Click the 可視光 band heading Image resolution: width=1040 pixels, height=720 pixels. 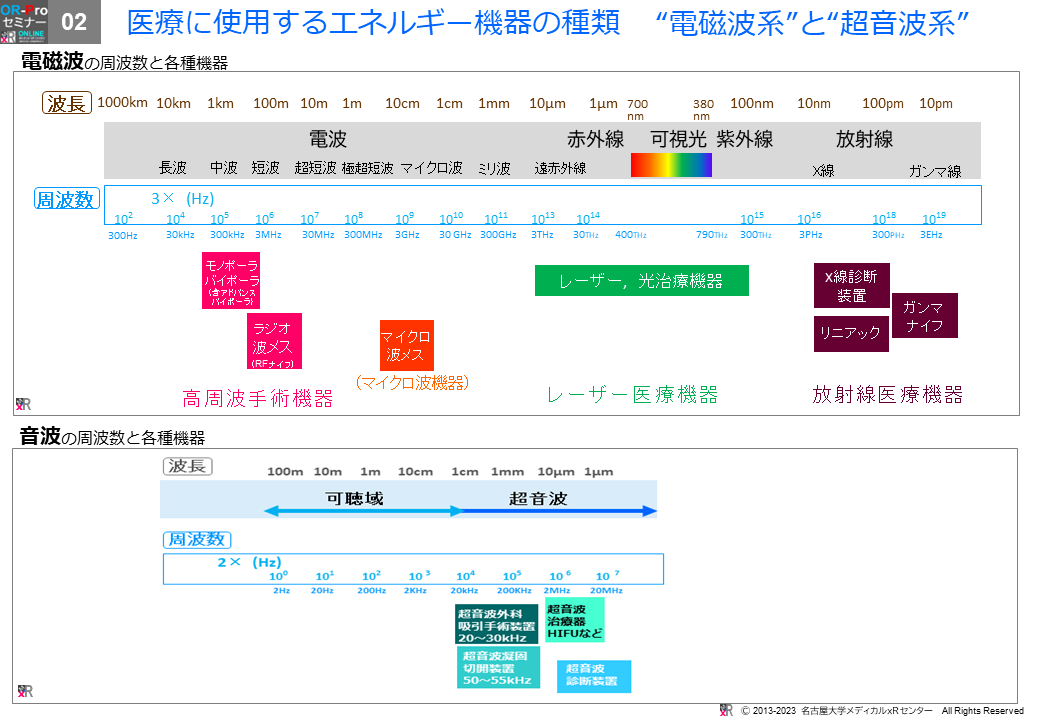click(678, 139)
